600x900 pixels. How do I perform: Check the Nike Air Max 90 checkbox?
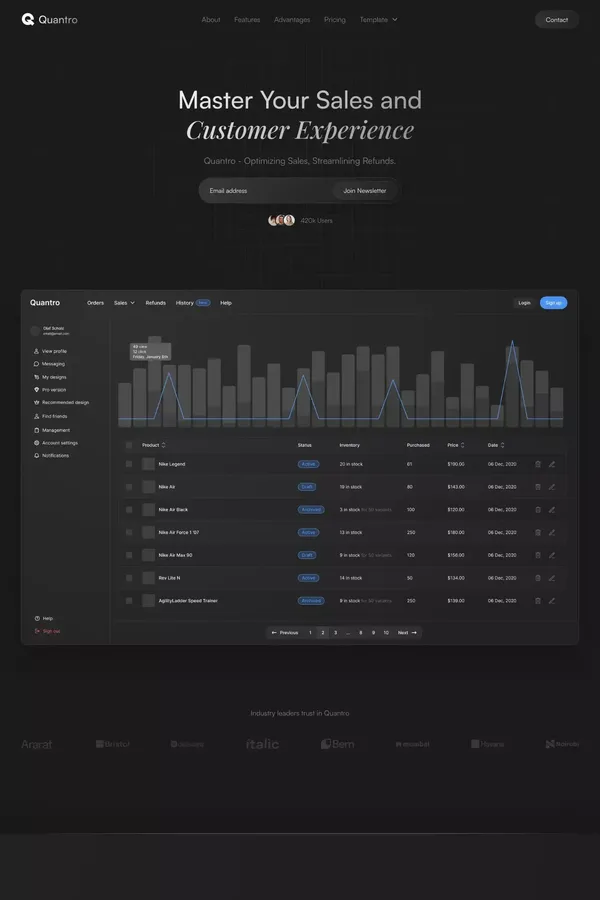(x=129, y=555)
